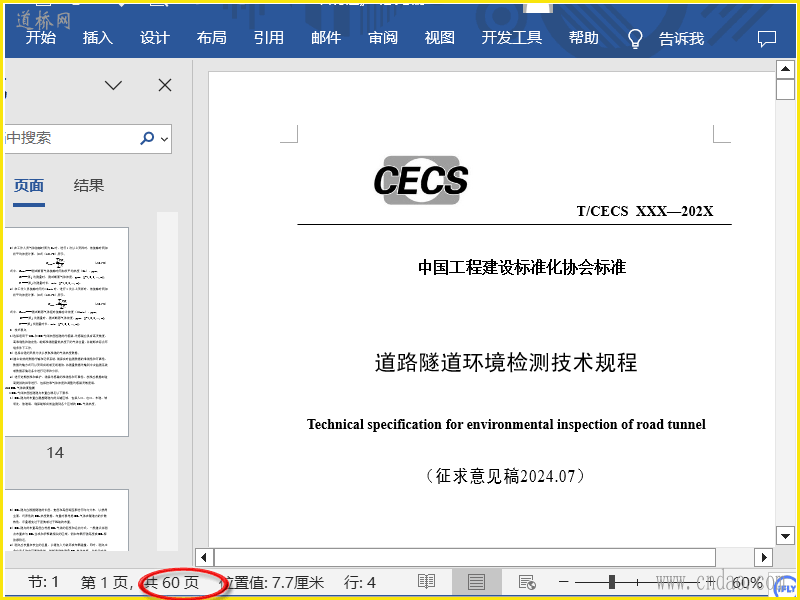Select the 结果 navigation tab
This screenshot has height=600, width=800.
[x=89, y=186]
